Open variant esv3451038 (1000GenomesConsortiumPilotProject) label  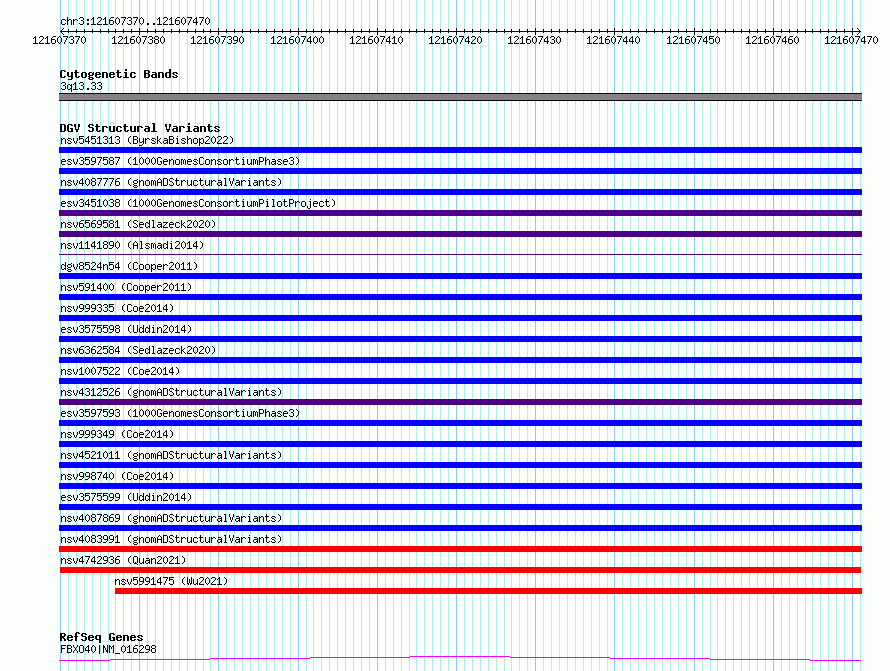(198, 203)
